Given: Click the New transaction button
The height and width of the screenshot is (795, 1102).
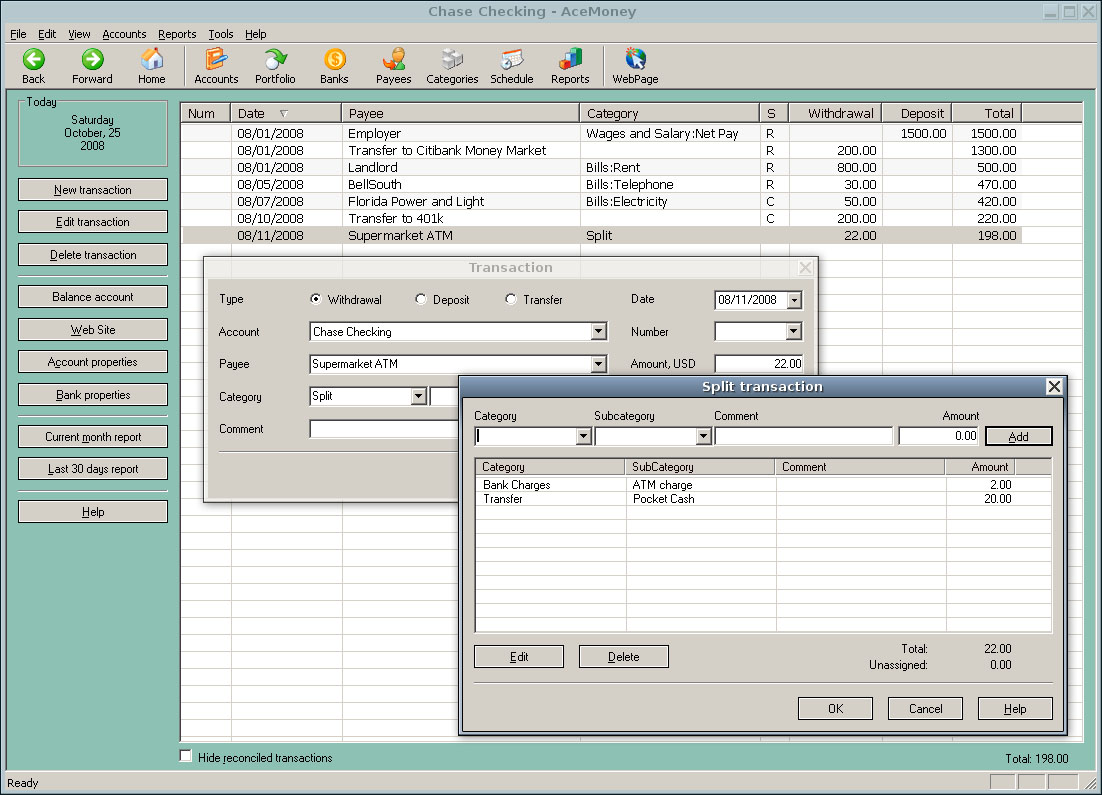Looking at the screenshot, I should [93, 190].
